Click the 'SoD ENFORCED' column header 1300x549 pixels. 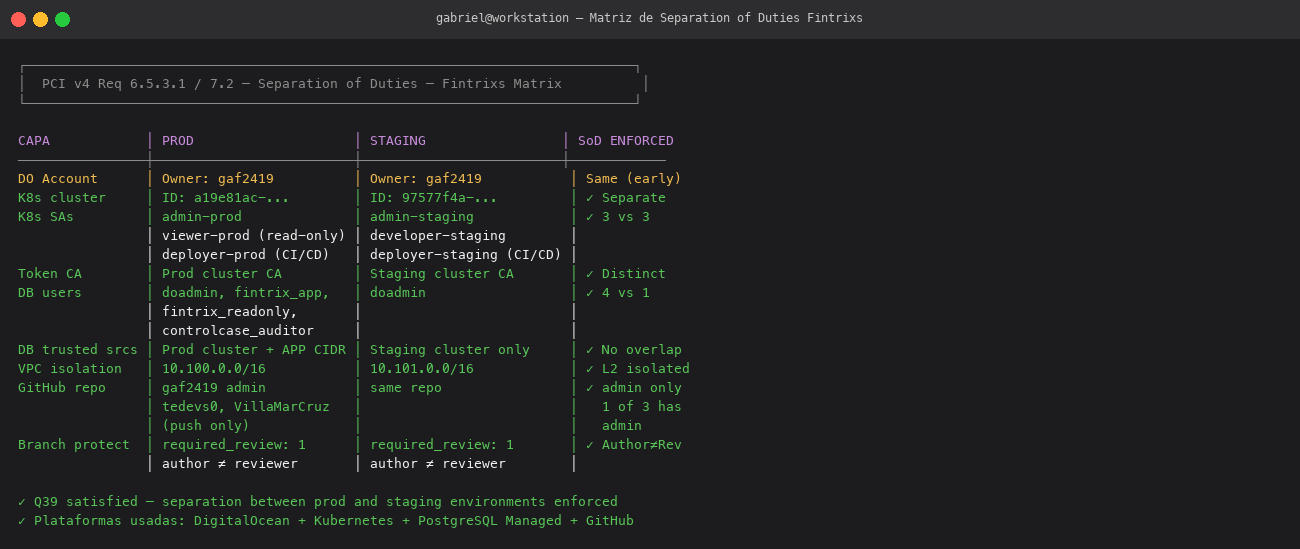[x=626, y=141]
